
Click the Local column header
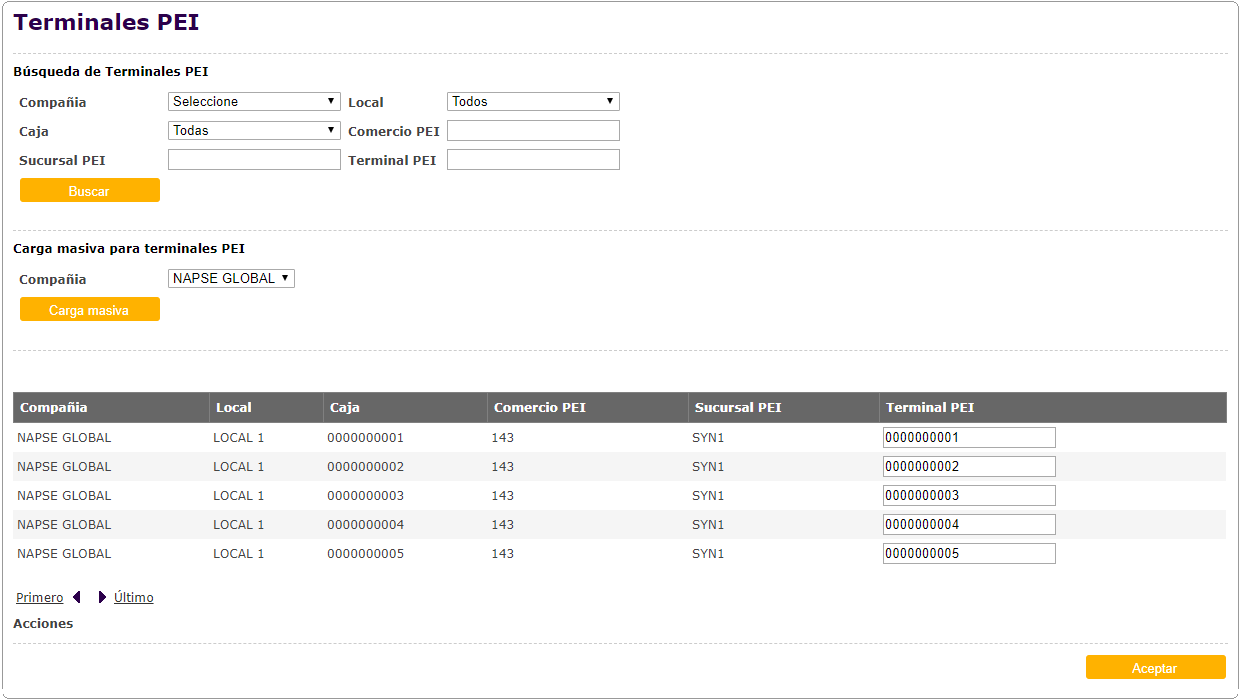click(266, 408)
